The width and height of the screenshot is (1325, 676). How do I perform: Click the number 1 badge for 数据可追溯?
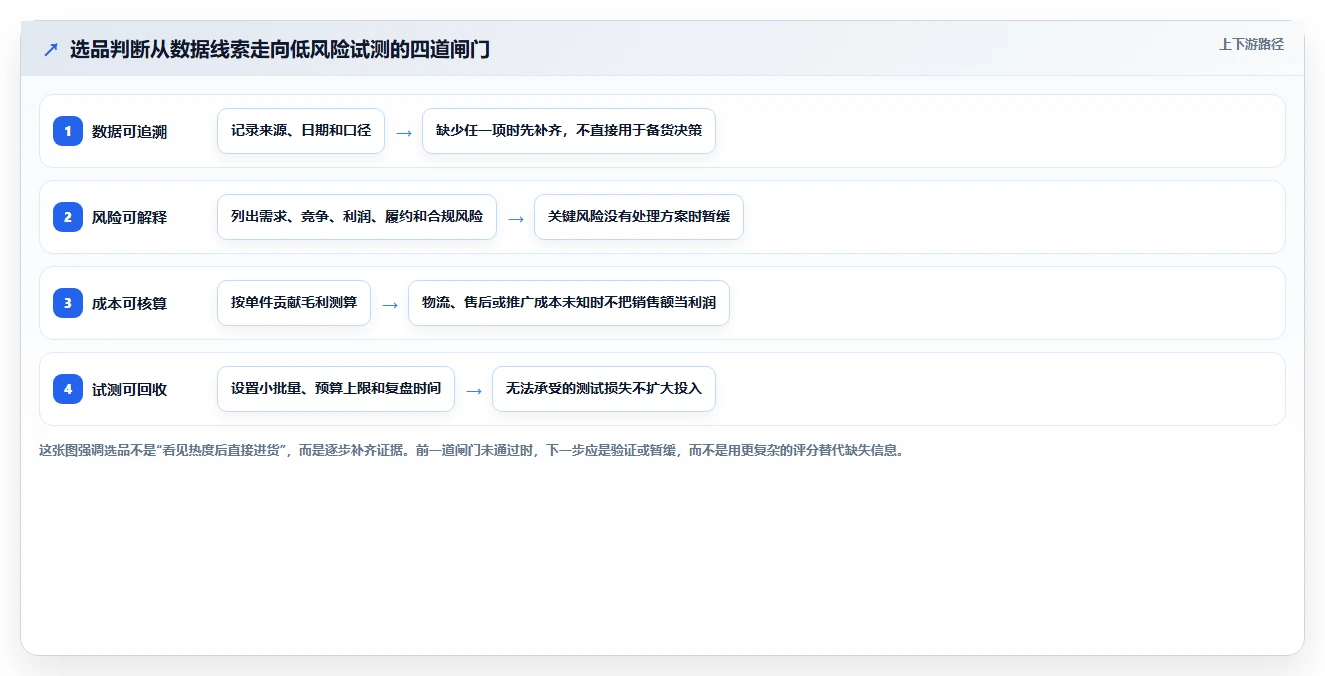(68, 131)
